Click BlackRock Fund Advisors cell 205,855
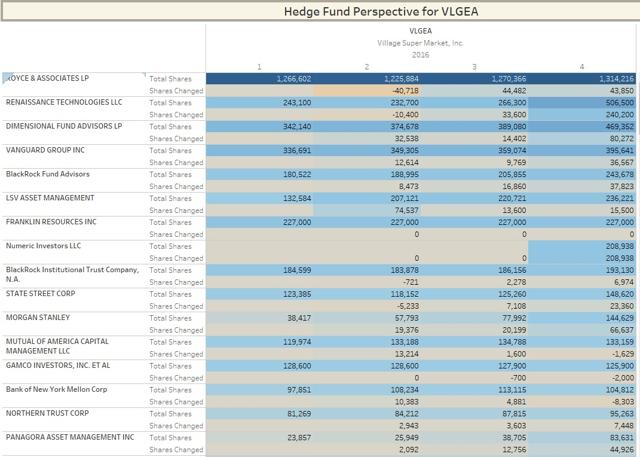 click(x=474, y=174)
